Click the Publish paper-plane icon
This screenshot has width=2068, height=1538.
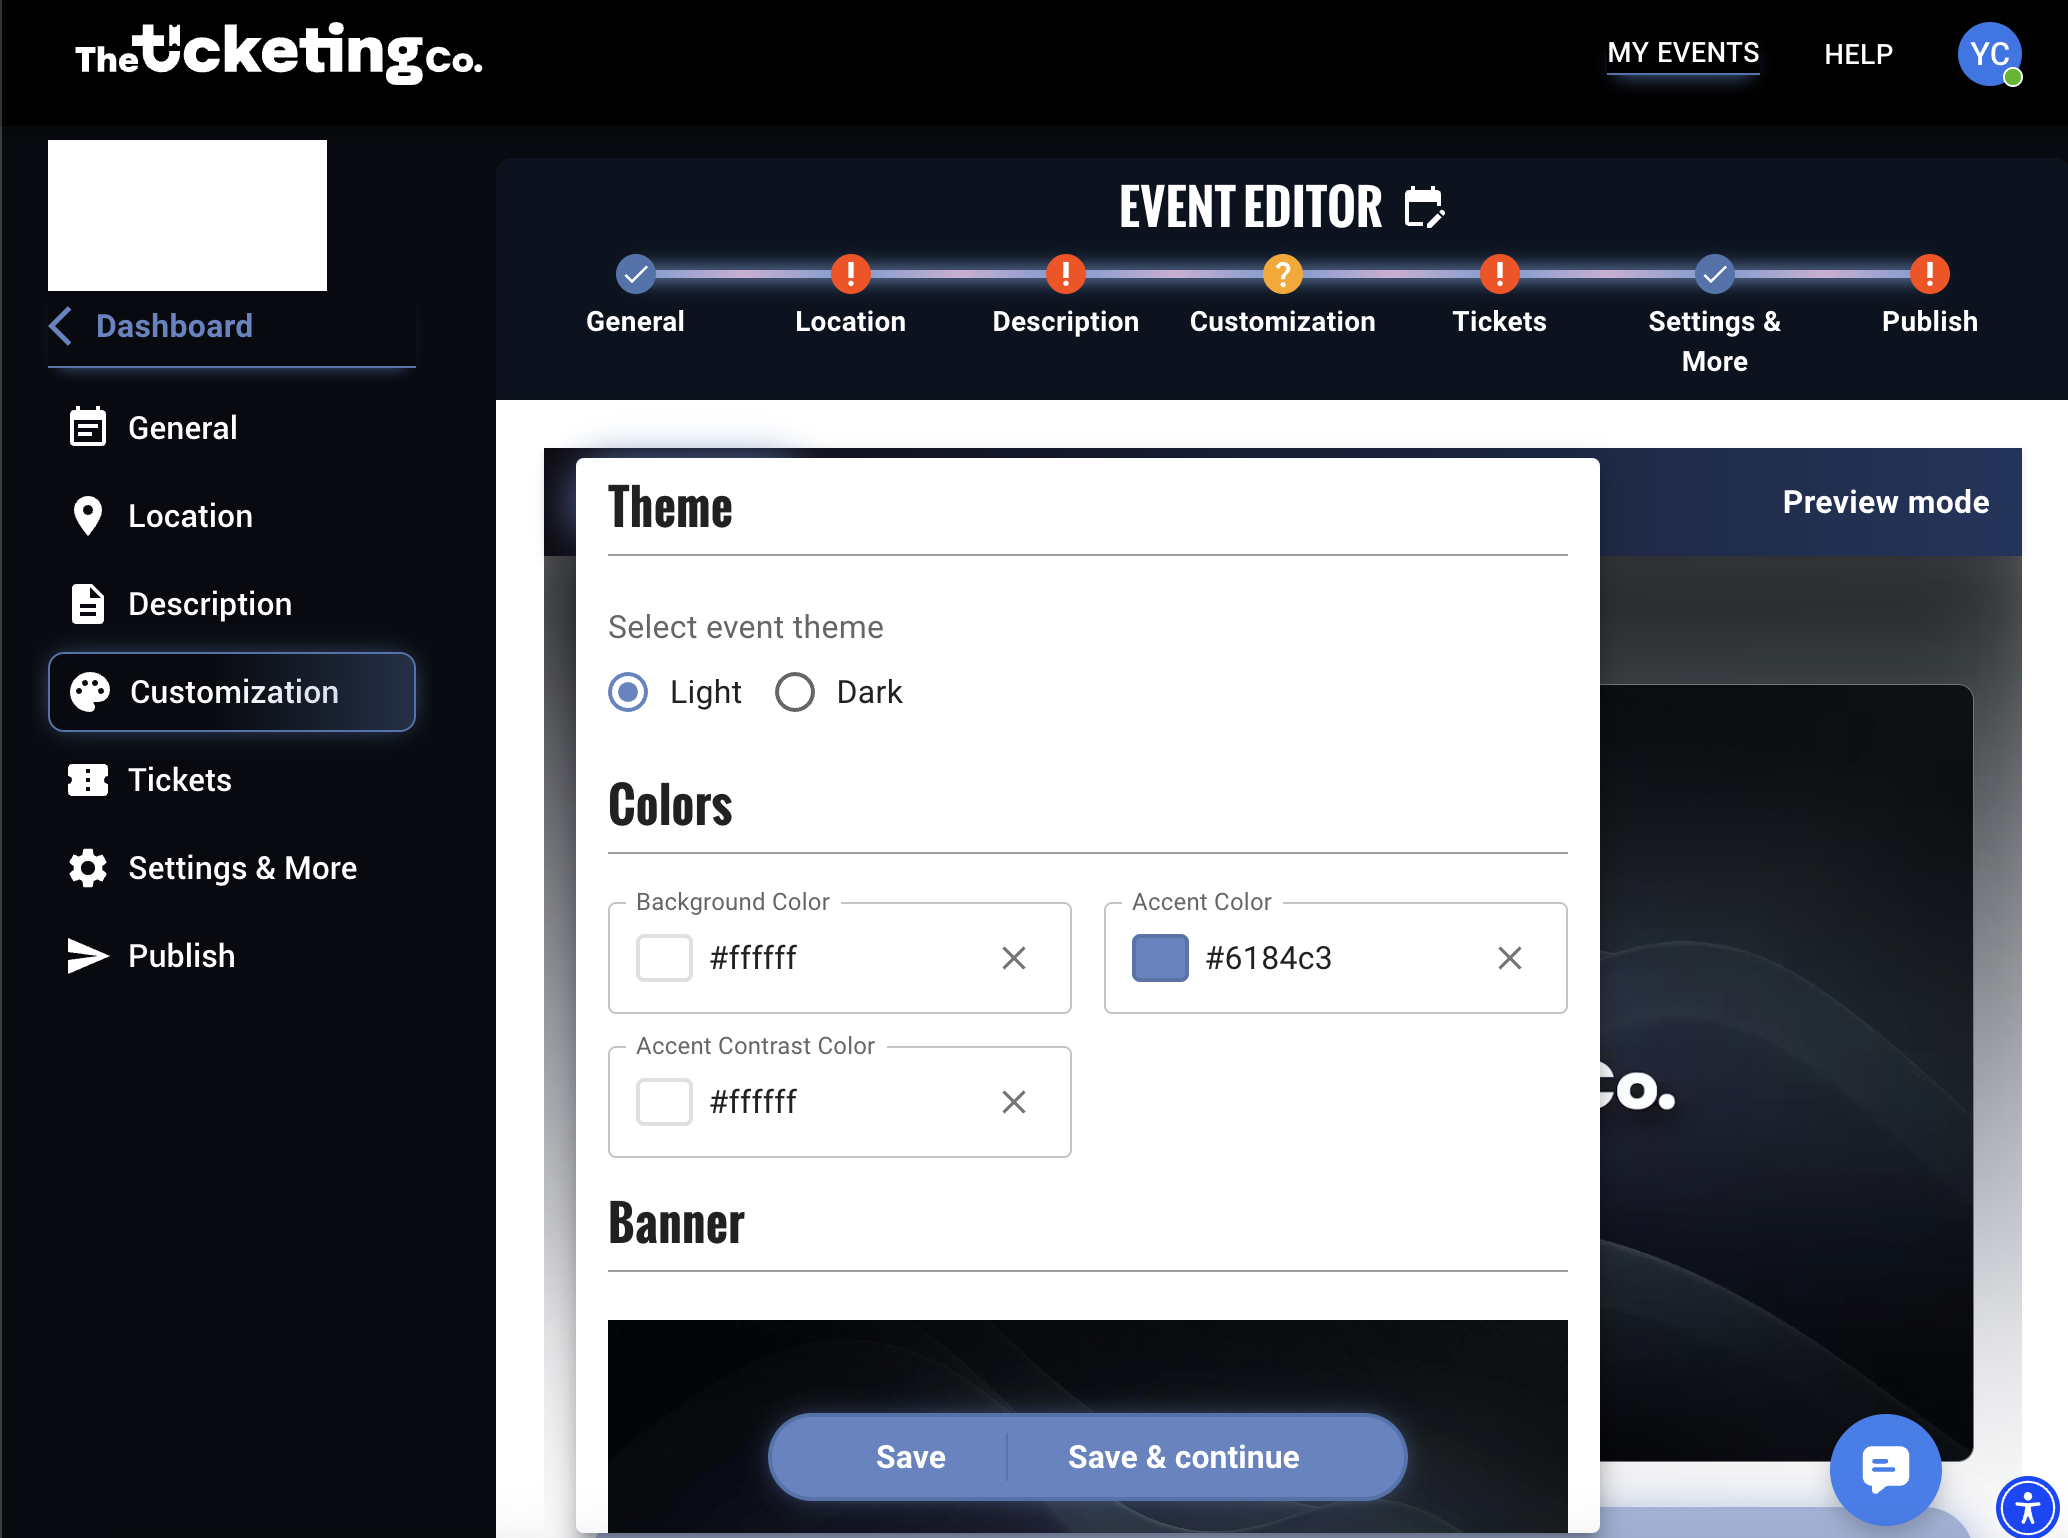click(x=87, y=956)
